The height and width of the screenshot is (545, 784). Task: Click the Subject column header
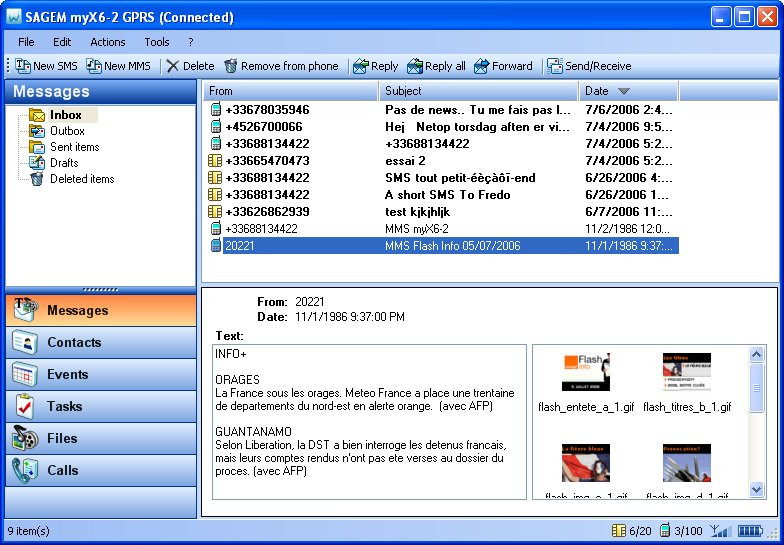[x=478, y=91]
